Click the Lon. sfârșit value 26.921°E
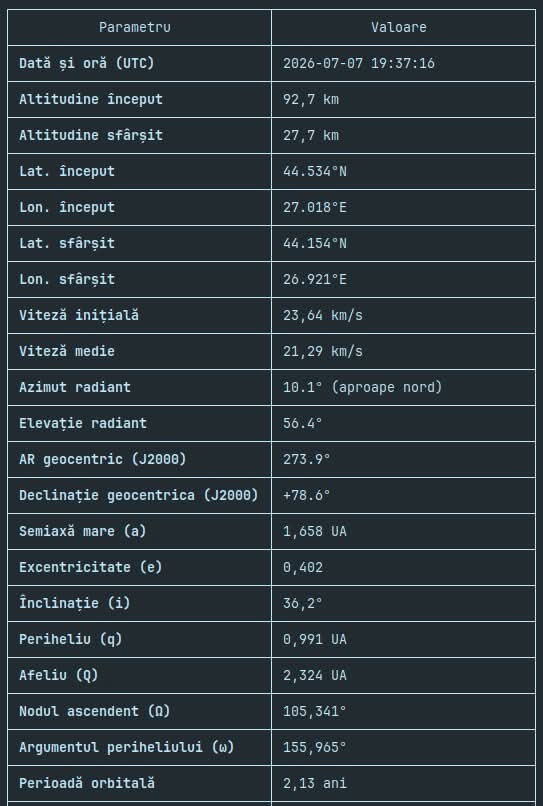 315,279
